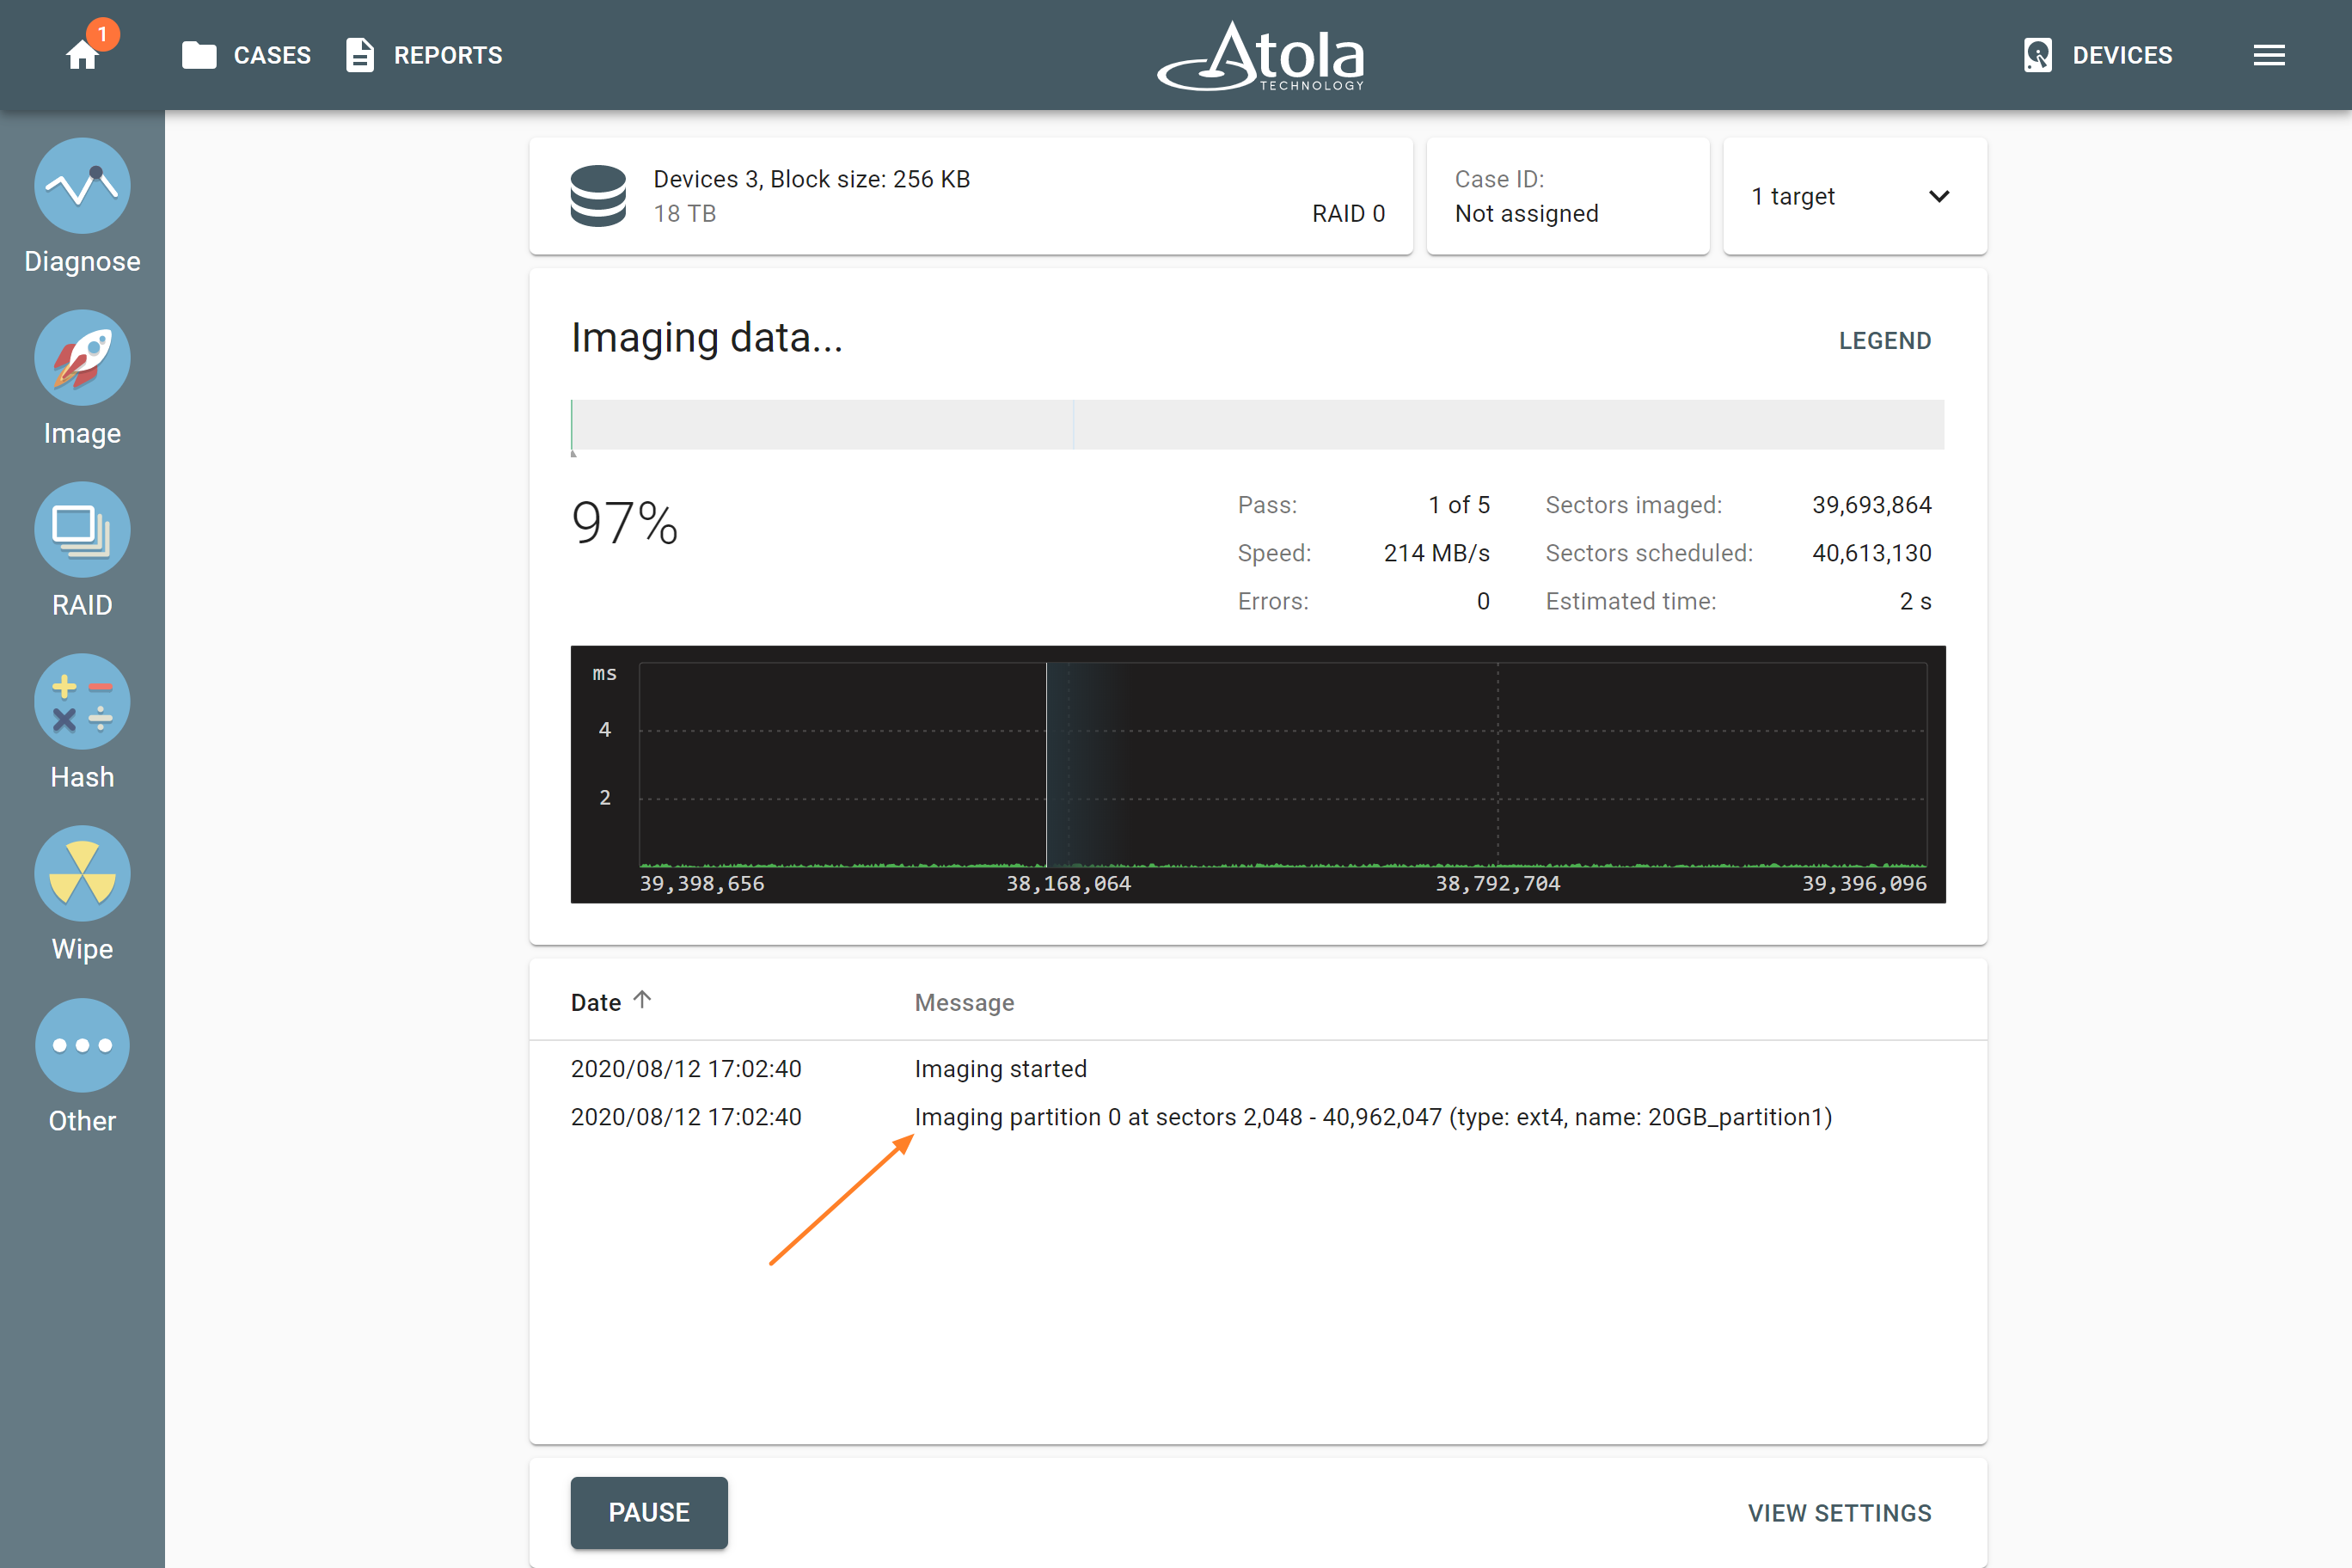The height and width of the screenshot is (1568, 2352).
Task: Select the Diagnose sidebar icon
Action: pyautogui.click(x=82, y=186)
